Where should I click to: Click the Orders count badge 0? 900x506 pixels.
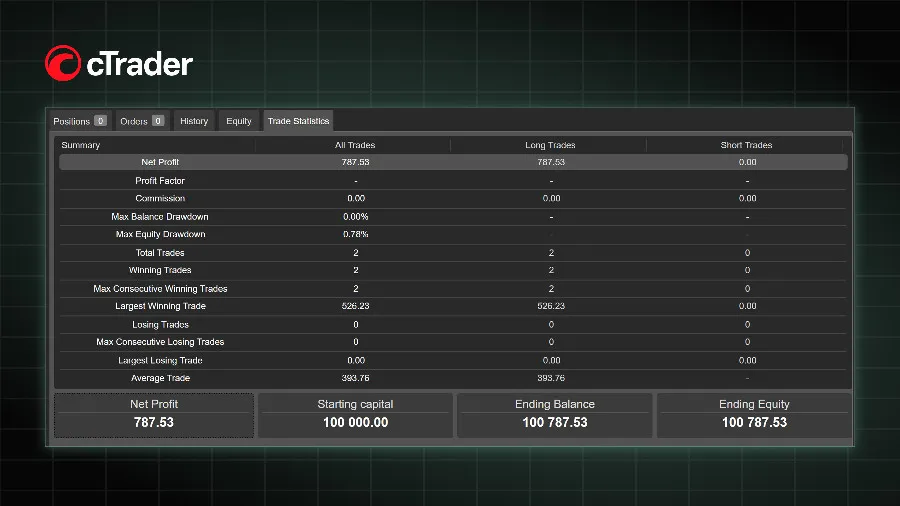158,120
